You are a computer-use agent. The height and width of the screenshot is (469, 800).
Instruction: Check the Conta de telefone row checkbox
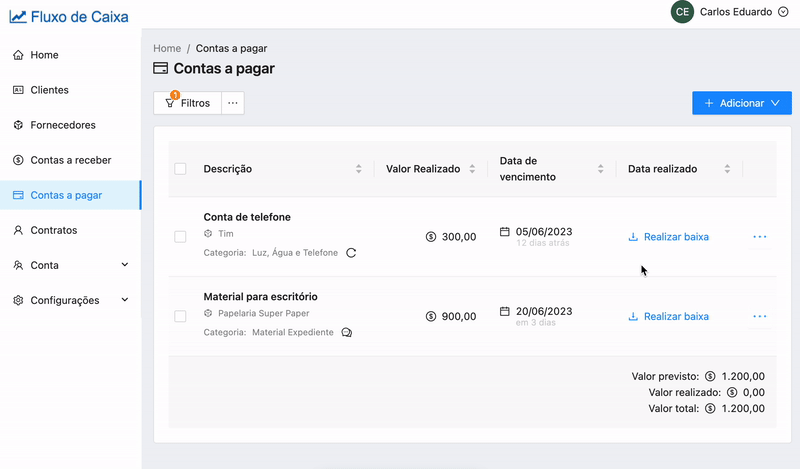coord(180,237)
